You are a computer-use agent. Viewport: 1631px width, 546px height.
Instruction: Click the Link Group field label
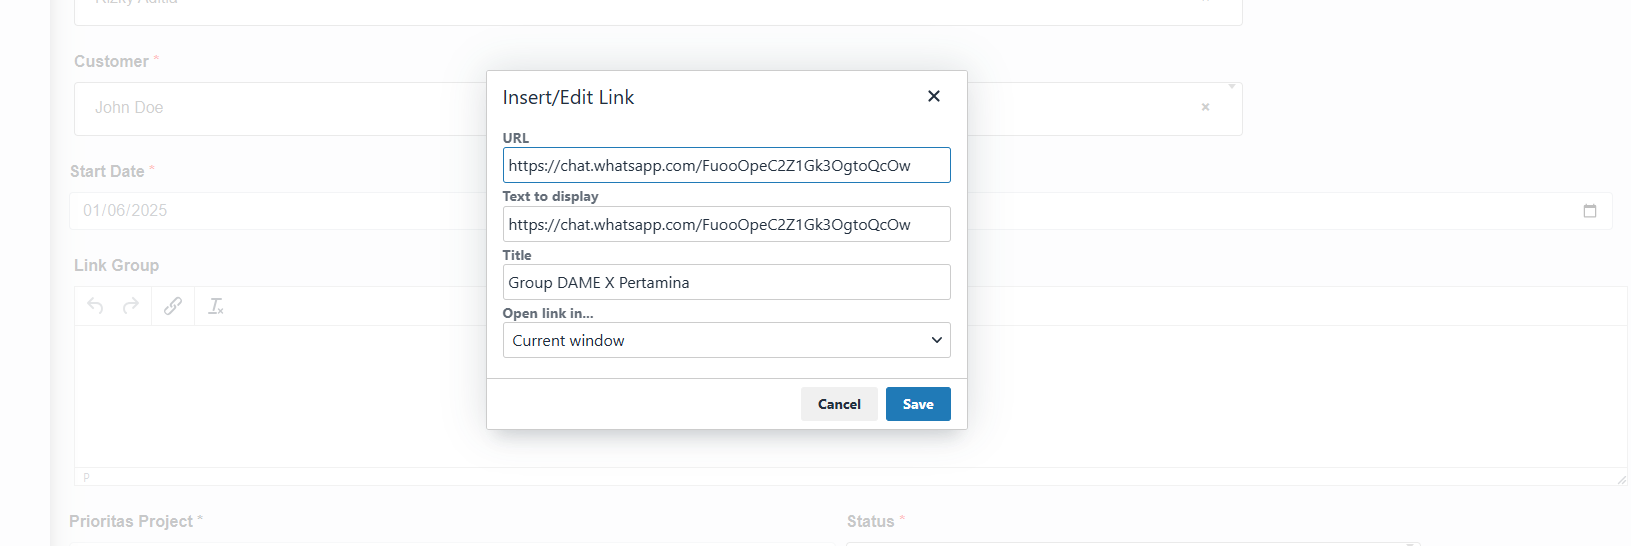point(116,265)
